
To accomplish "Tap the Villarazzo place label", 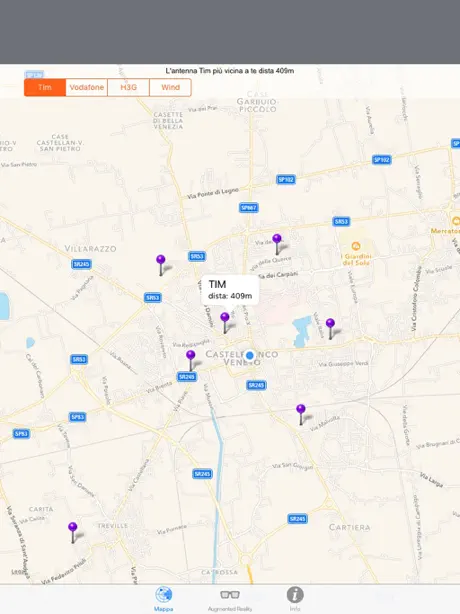I will click(90, 249).
